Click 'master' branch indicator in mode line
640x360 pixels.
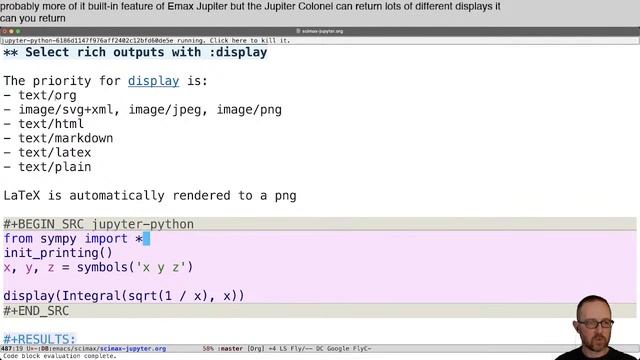coord(232,349)
